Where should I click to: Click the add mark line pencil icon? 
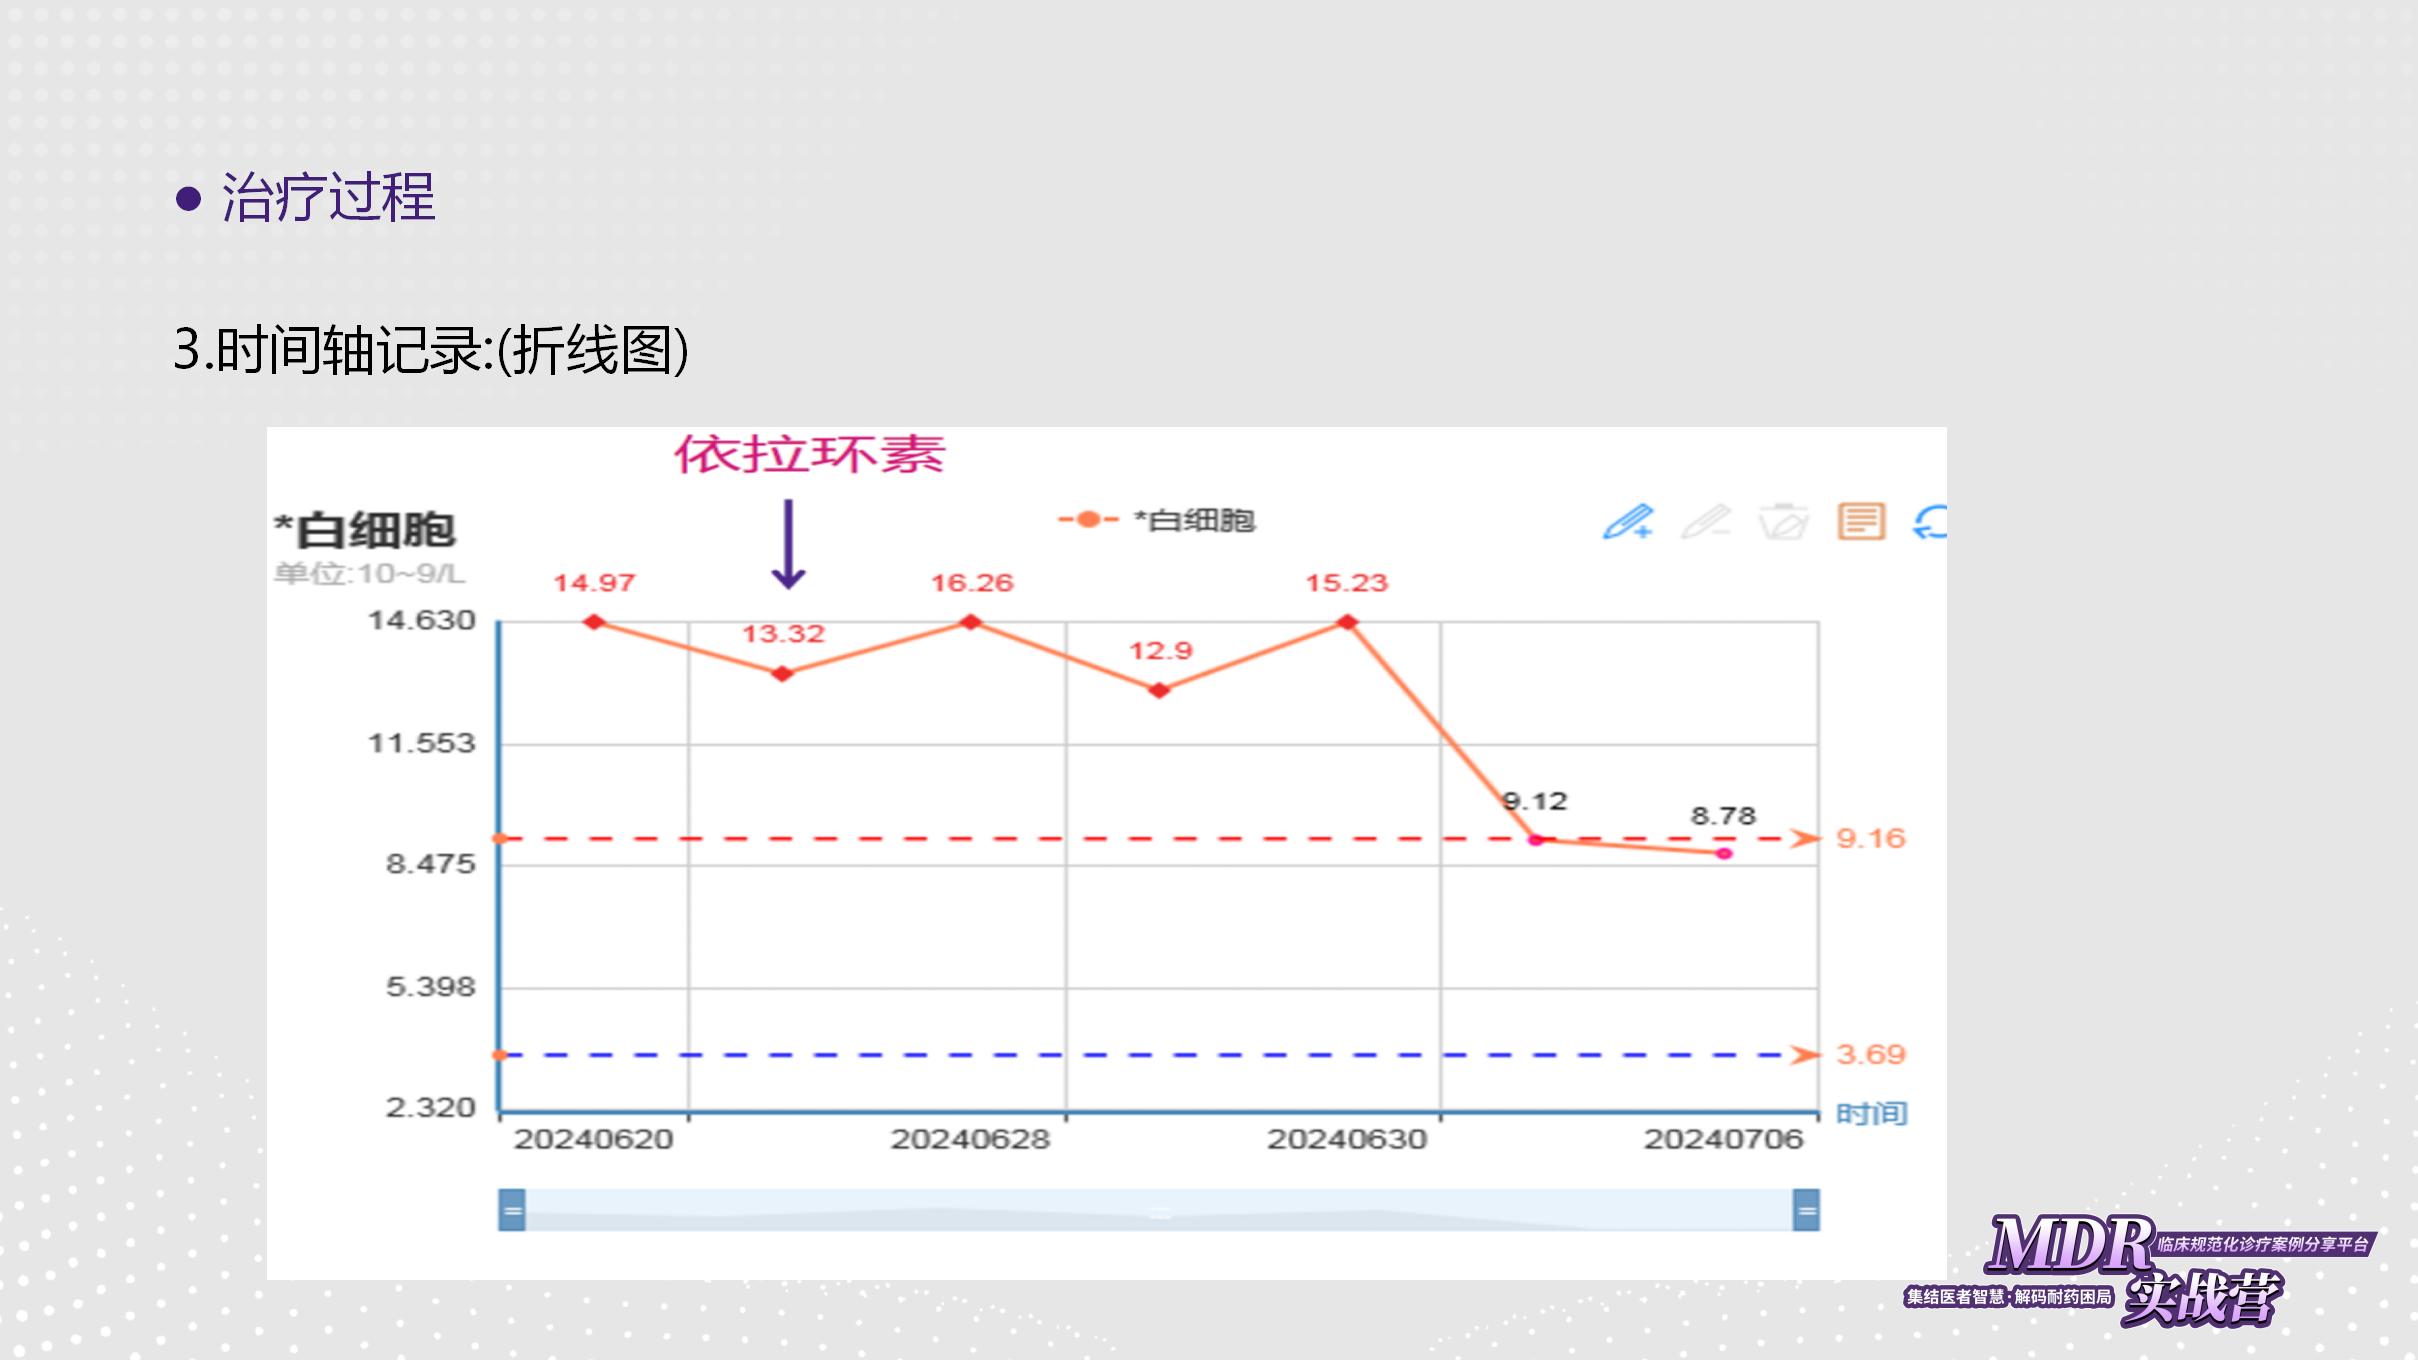1627,522
